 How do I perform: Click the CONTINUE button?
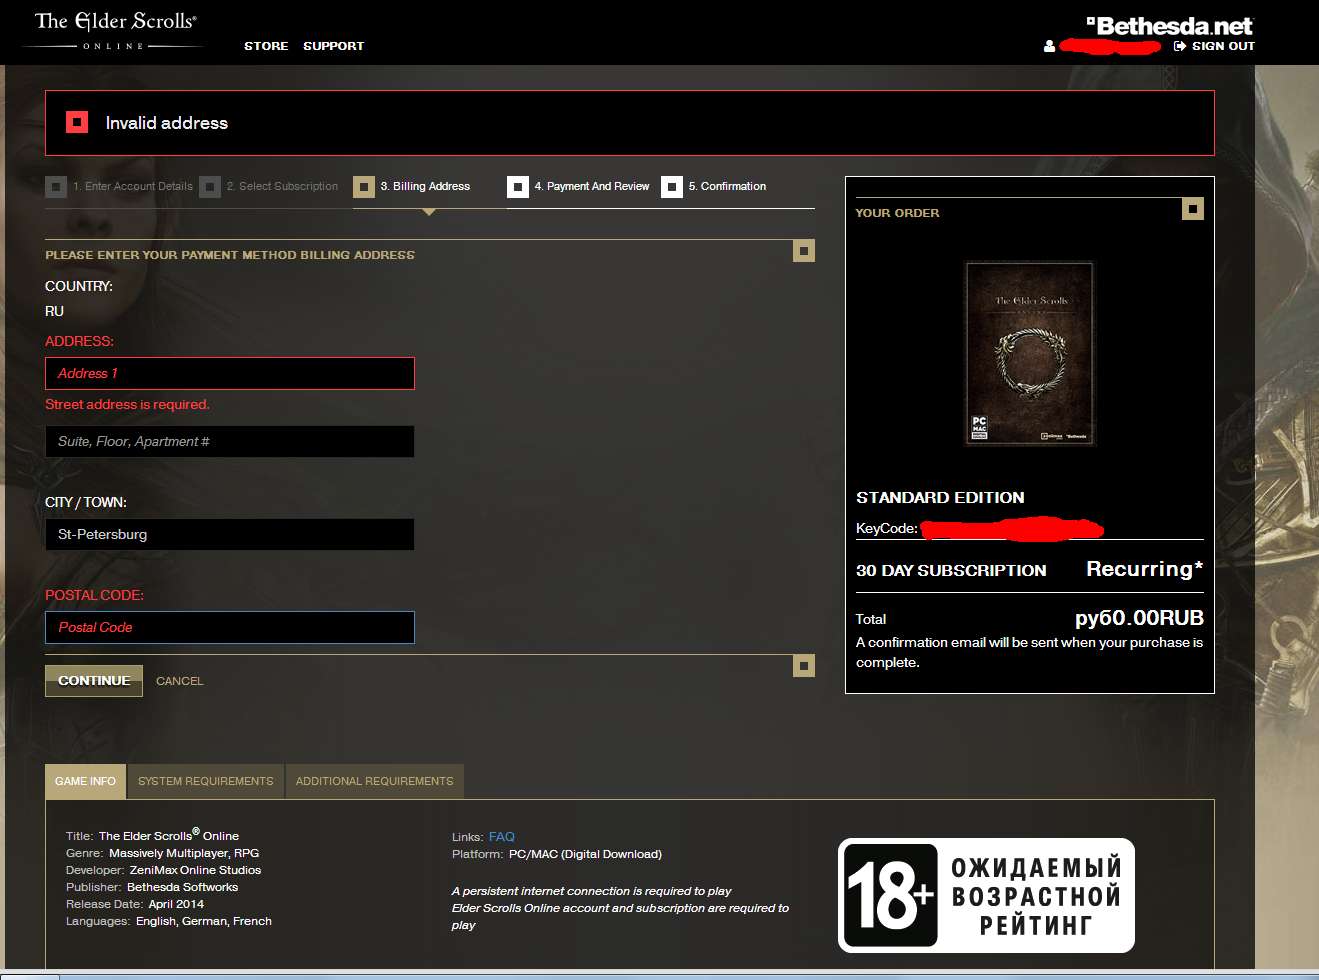94,680
